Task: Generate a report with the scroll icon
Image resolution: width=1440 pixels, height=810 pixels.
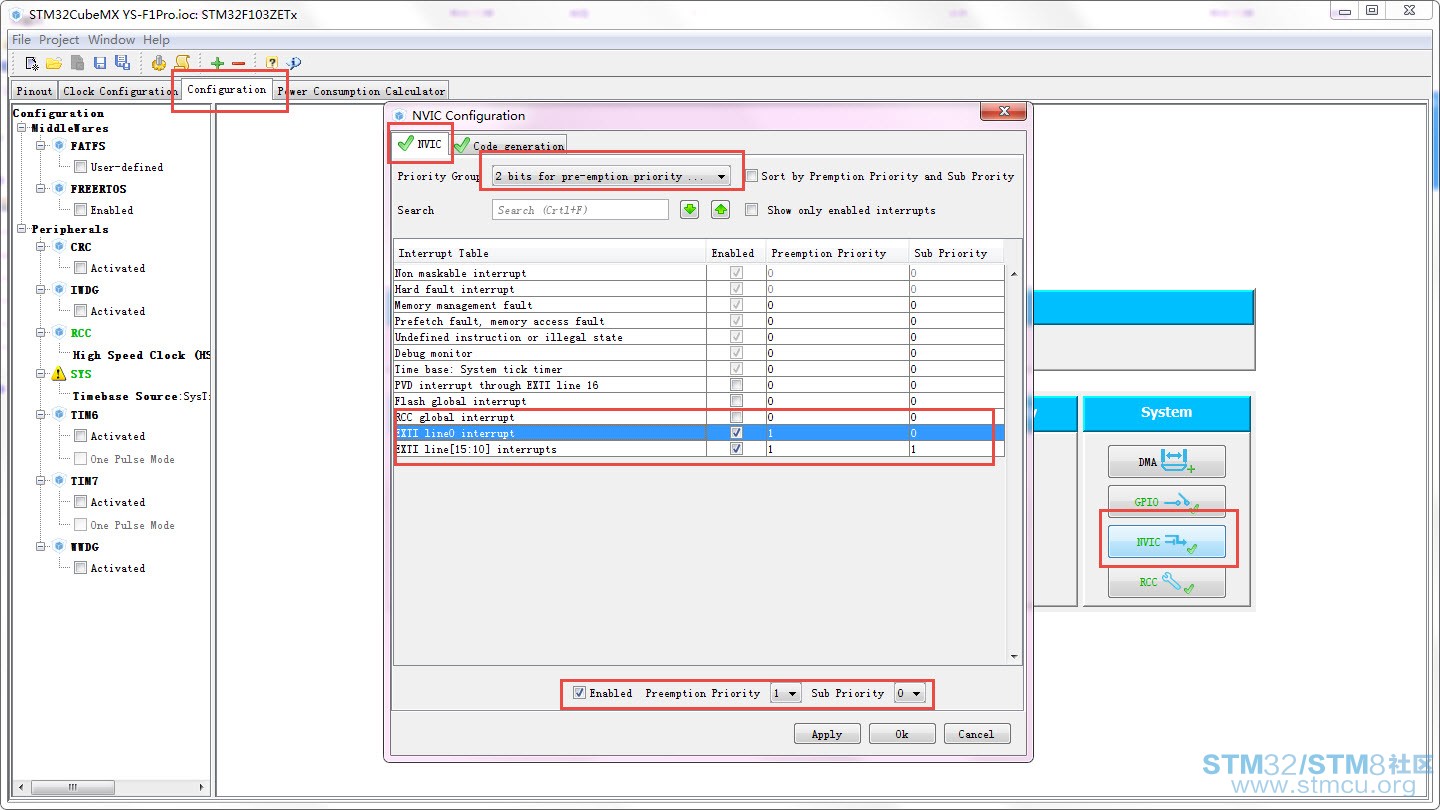Action: [x=182, y=63]
